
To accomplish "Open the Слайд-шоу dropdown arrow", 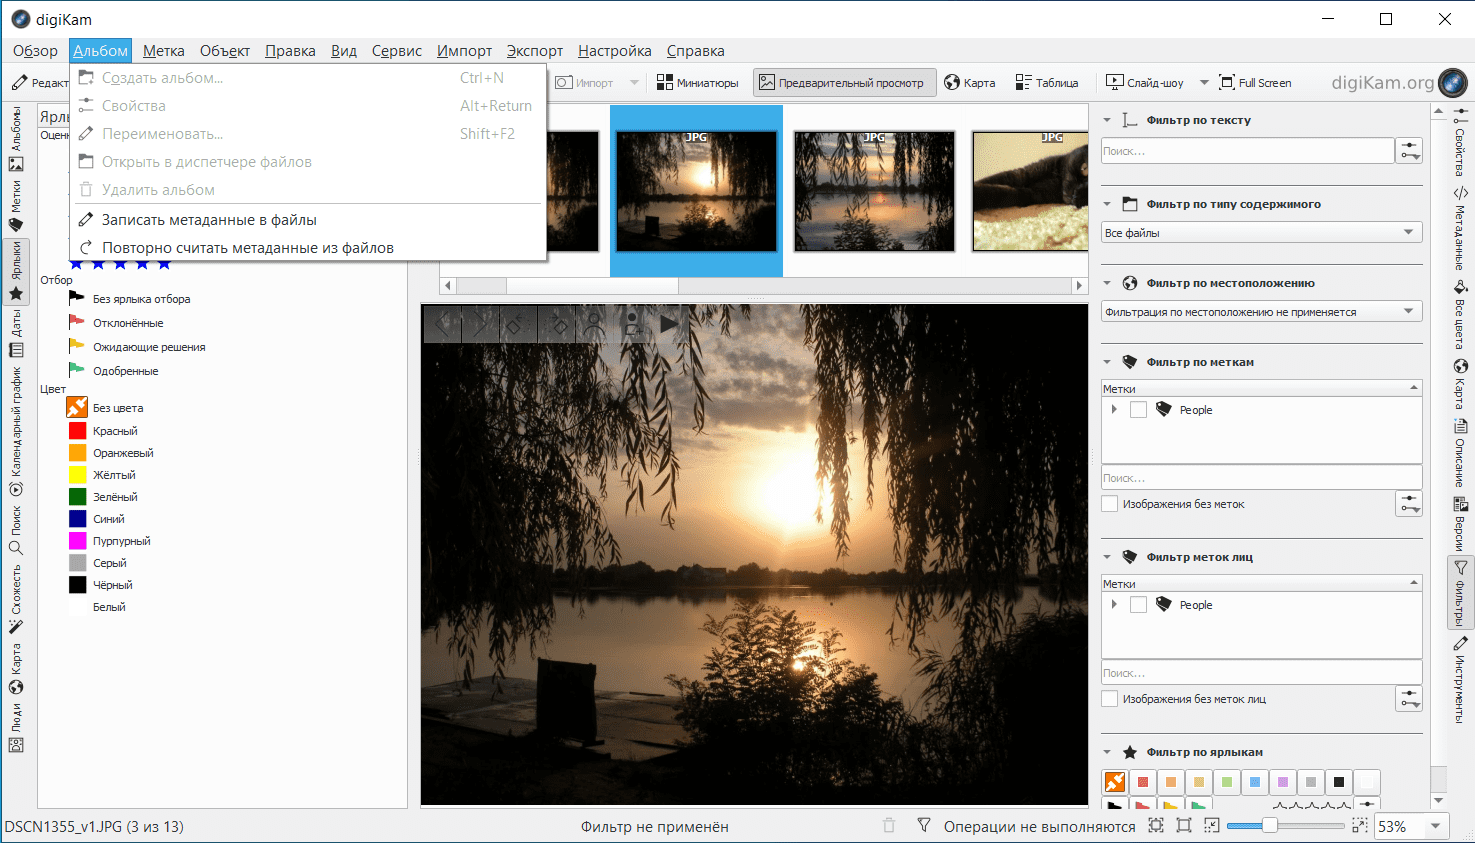I will click(1204, 83).
